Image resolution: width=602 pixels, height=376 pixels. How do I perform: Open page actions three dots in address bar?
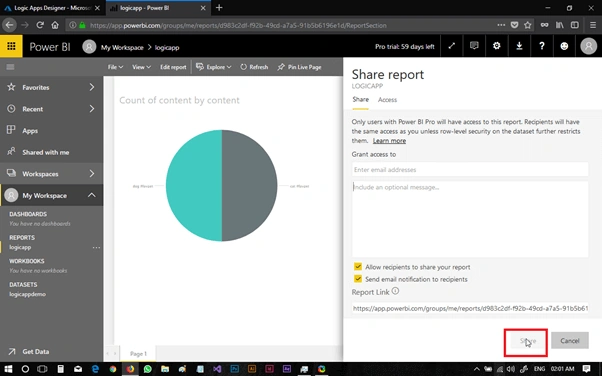point(501,25)
